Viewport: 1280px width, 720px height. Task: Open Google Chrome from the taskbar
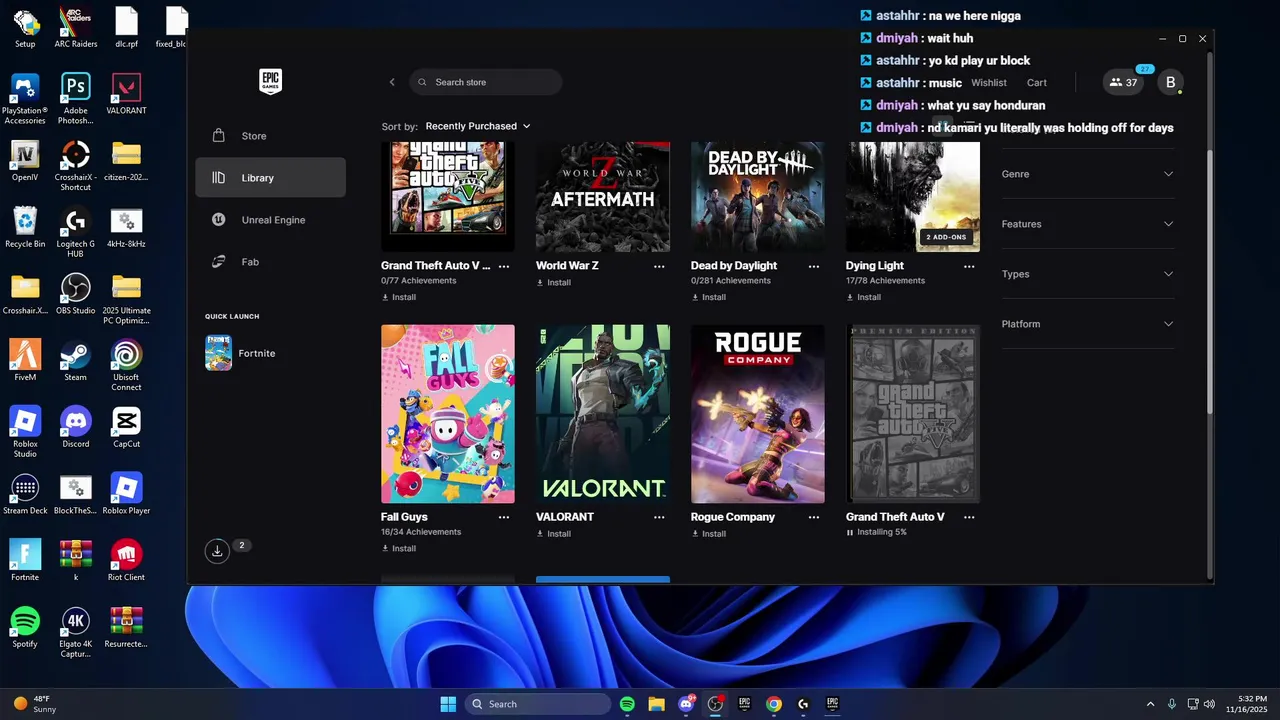[773, 704]
